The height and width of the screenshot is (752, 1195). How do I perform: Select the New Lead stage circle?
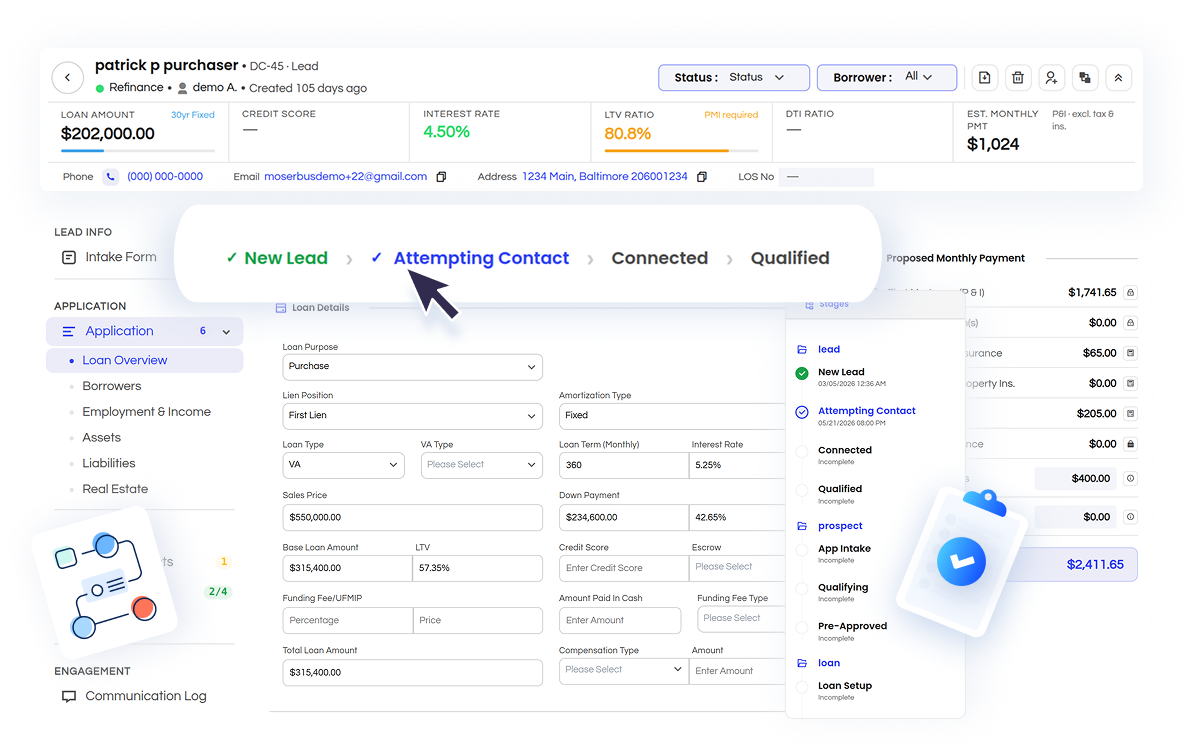point(802,373)
